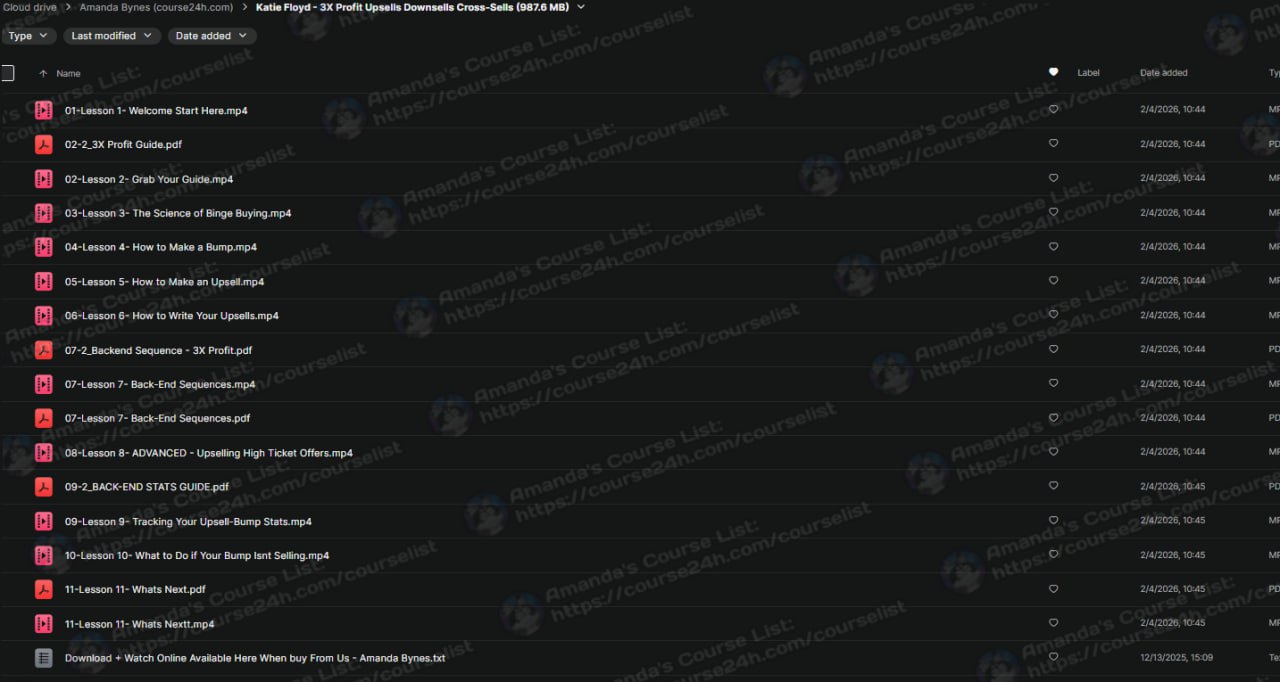
Task: Click the PDF icon of 07-2_Backend Sequence - 3X Profit.pdf
Action: [43, 350]
